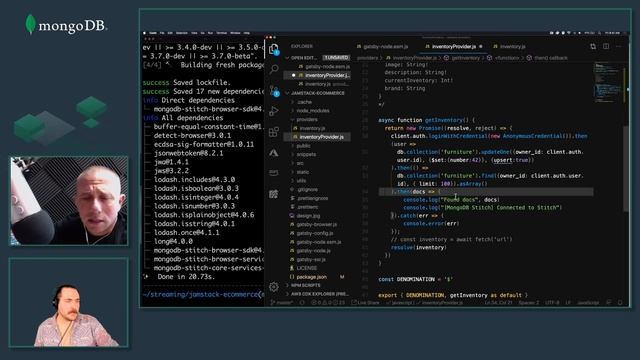Click the Live Share button in status bar
Screen dimensions: 640x360
click(x=365, y=302)
